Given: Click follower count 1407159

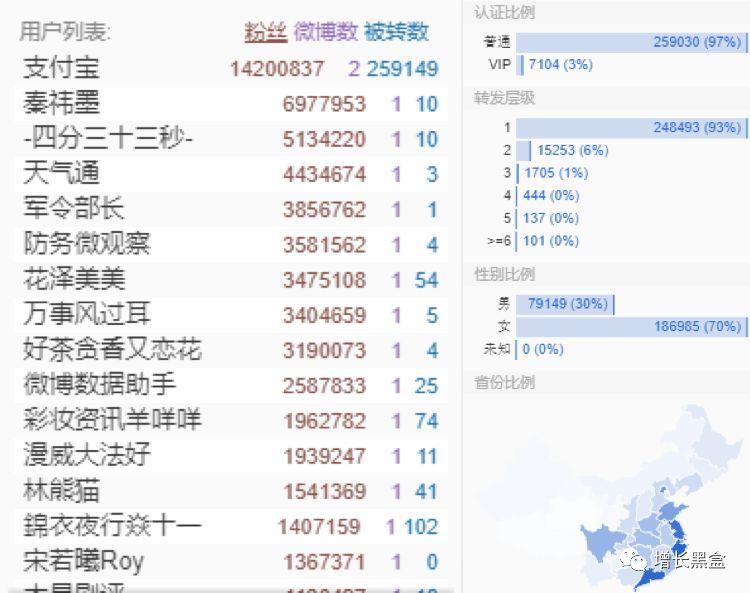Looking at the screenshot, I should coord(319,527).
